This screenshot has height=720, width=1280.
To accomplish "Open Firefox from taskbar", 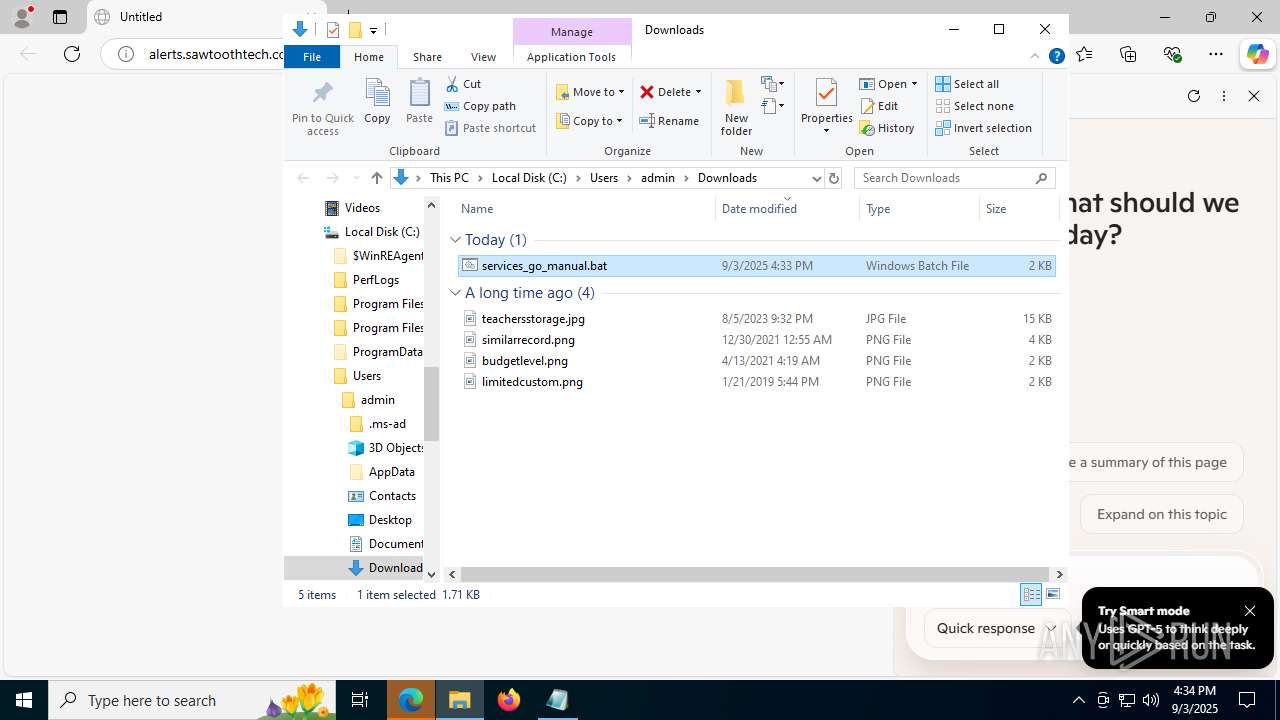I will (509, 700).
